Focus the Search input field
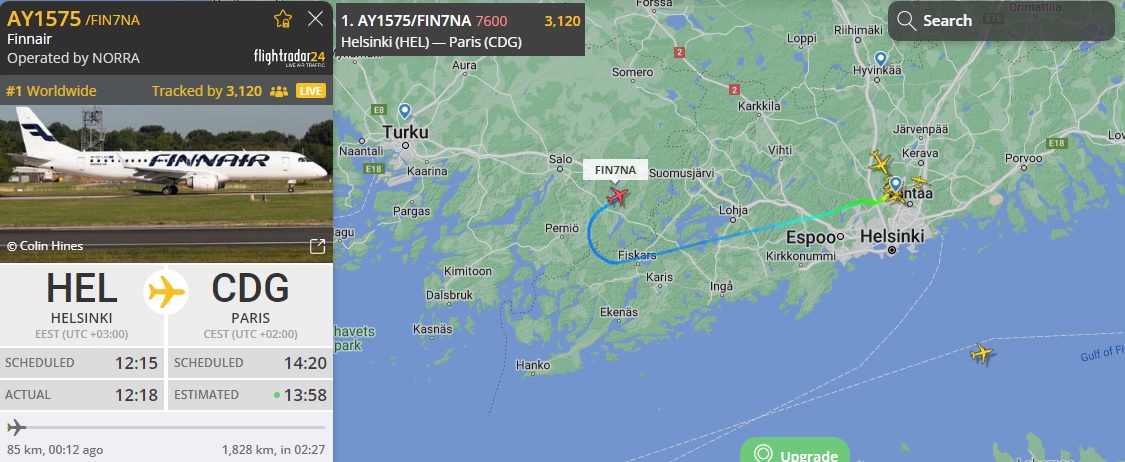Viewport: 1125px width, 462px height. pyautogui.click(x=1001, y=21)
